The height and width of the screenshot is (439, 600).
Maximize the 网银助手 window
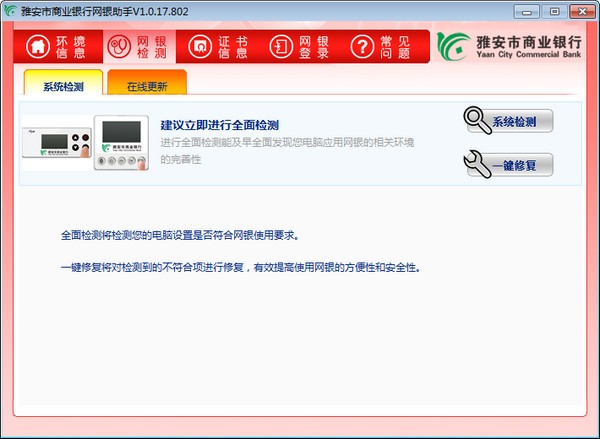point(554,11)
